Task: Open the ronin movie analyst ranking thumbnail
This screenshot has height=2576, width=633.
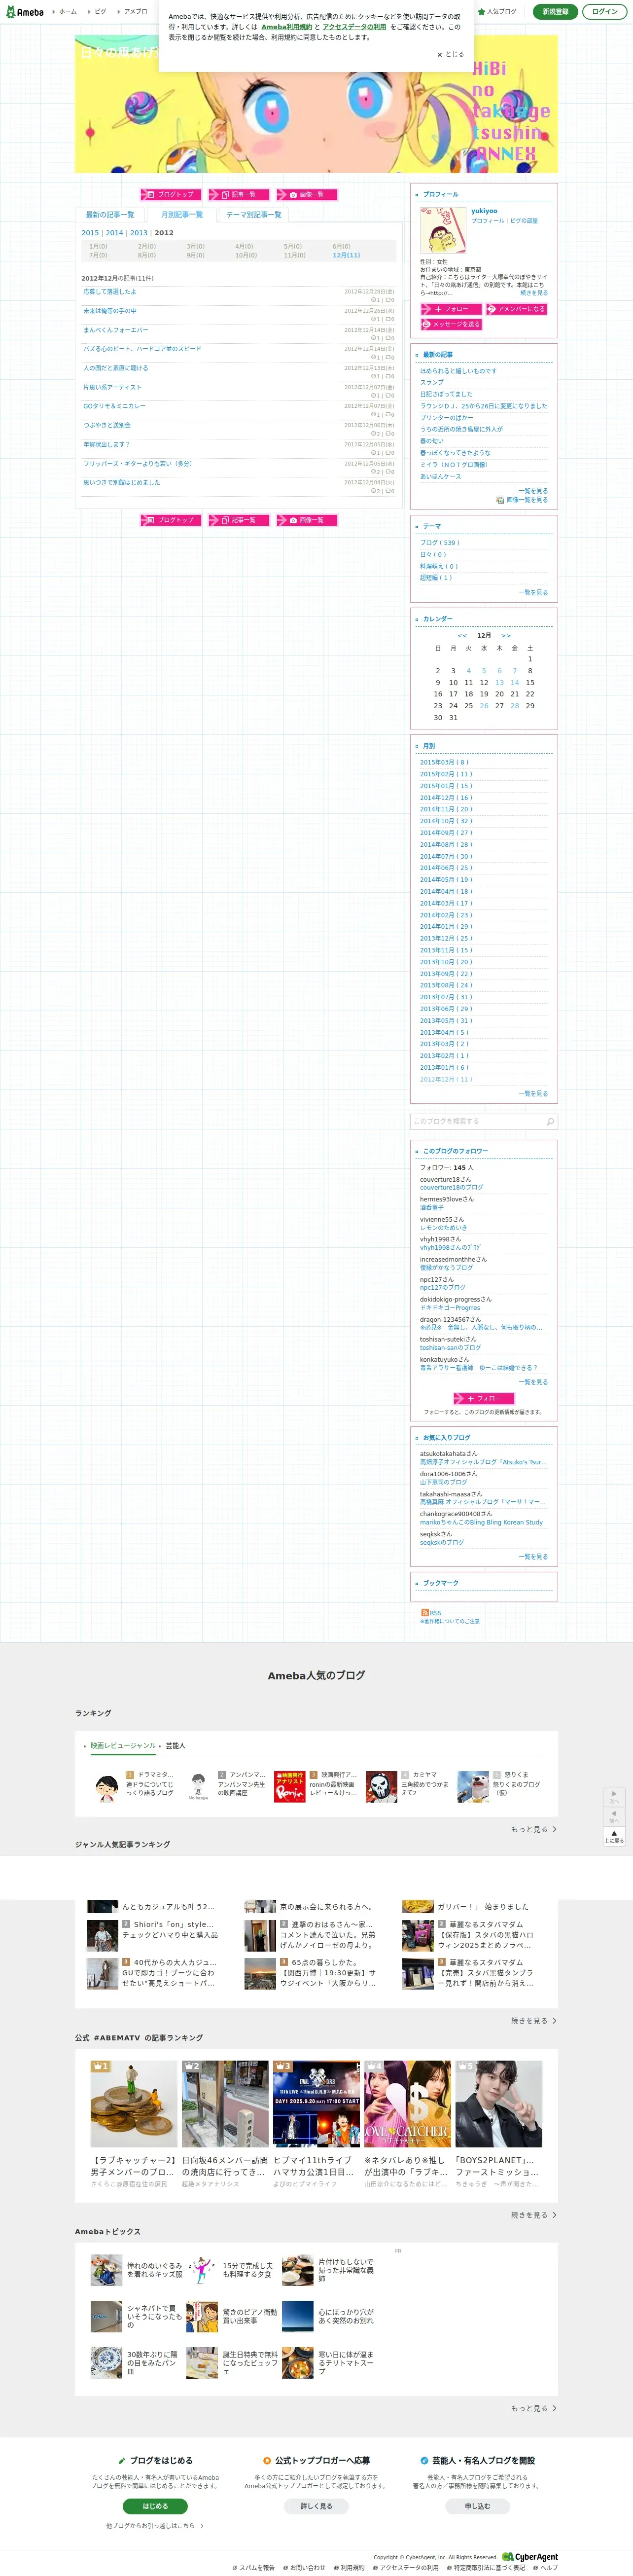Action: [x=290, y=1787]
